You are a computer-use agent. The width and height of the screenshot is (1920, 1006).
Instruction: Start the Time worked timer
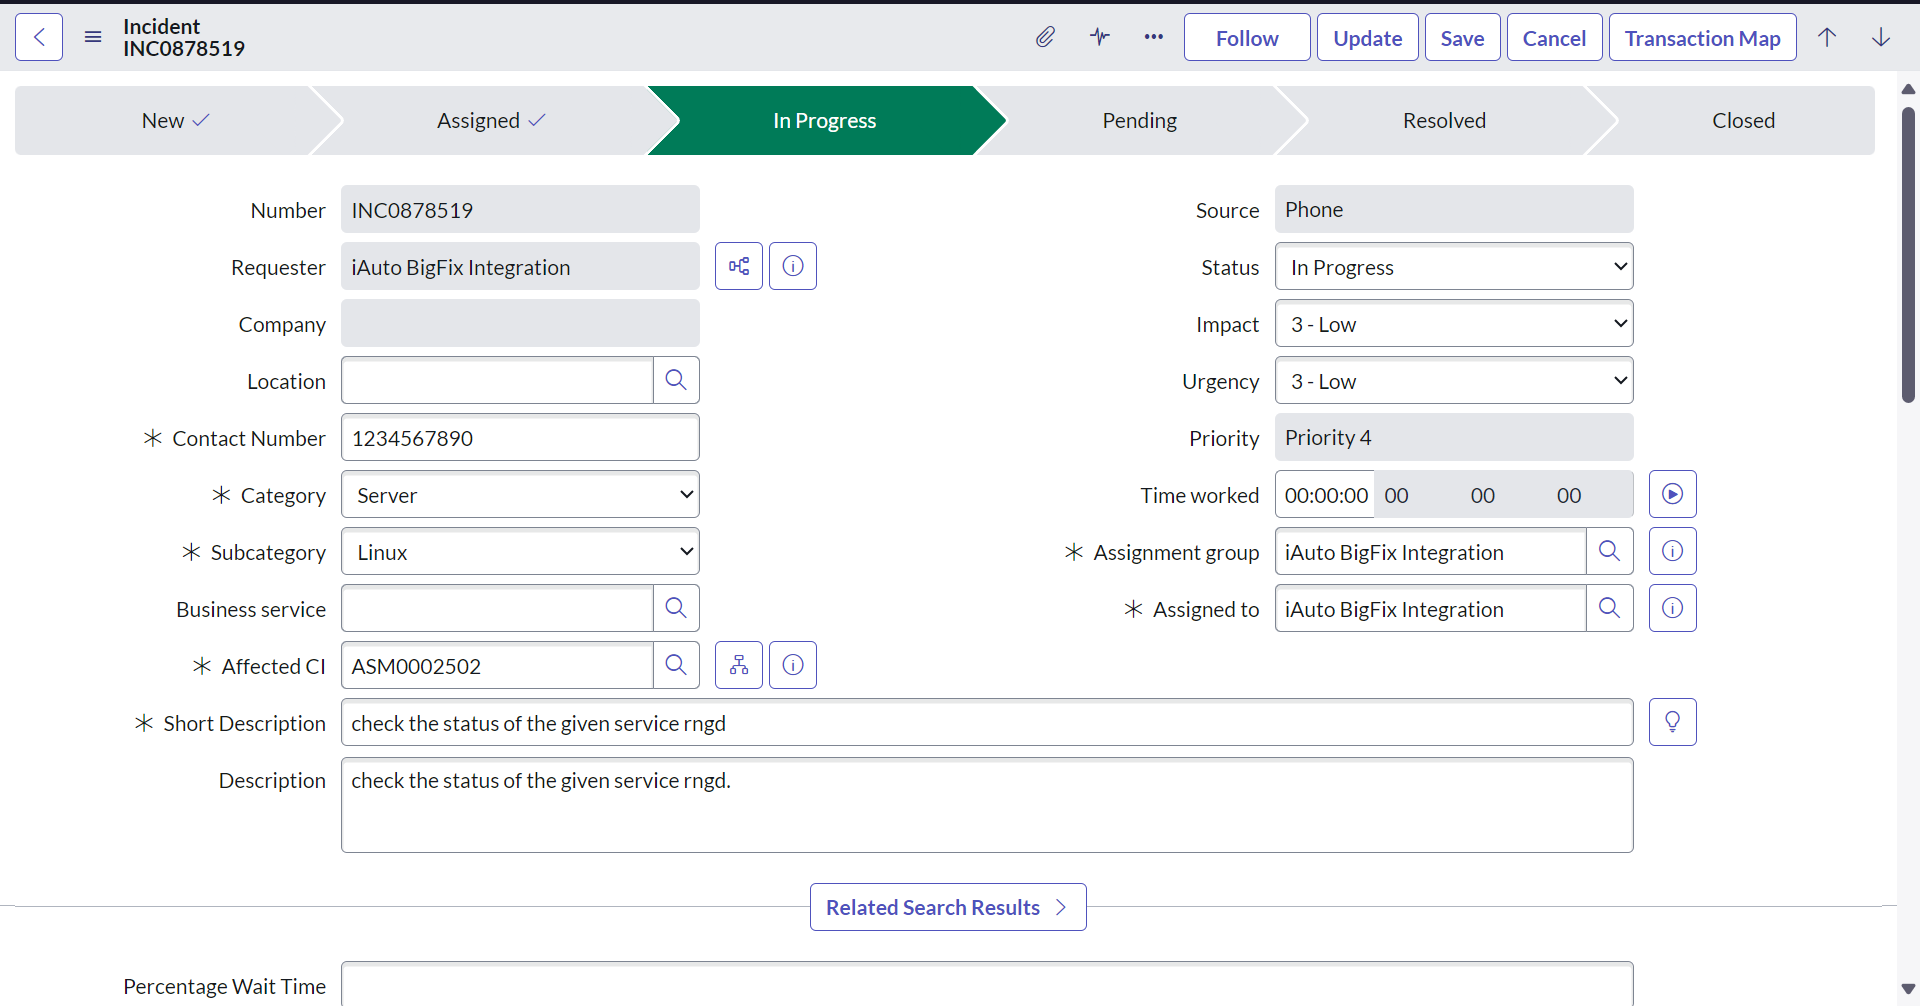(x=1672, y=495)
